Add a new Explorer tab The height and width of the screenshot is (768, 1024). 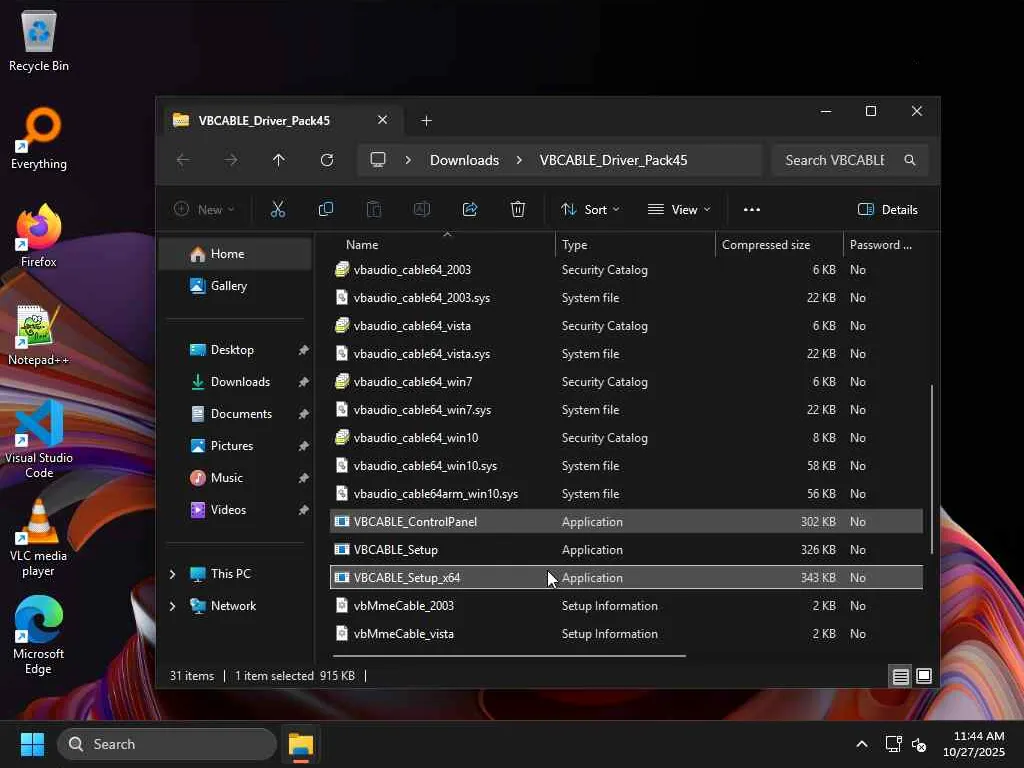tap(426, 120)
